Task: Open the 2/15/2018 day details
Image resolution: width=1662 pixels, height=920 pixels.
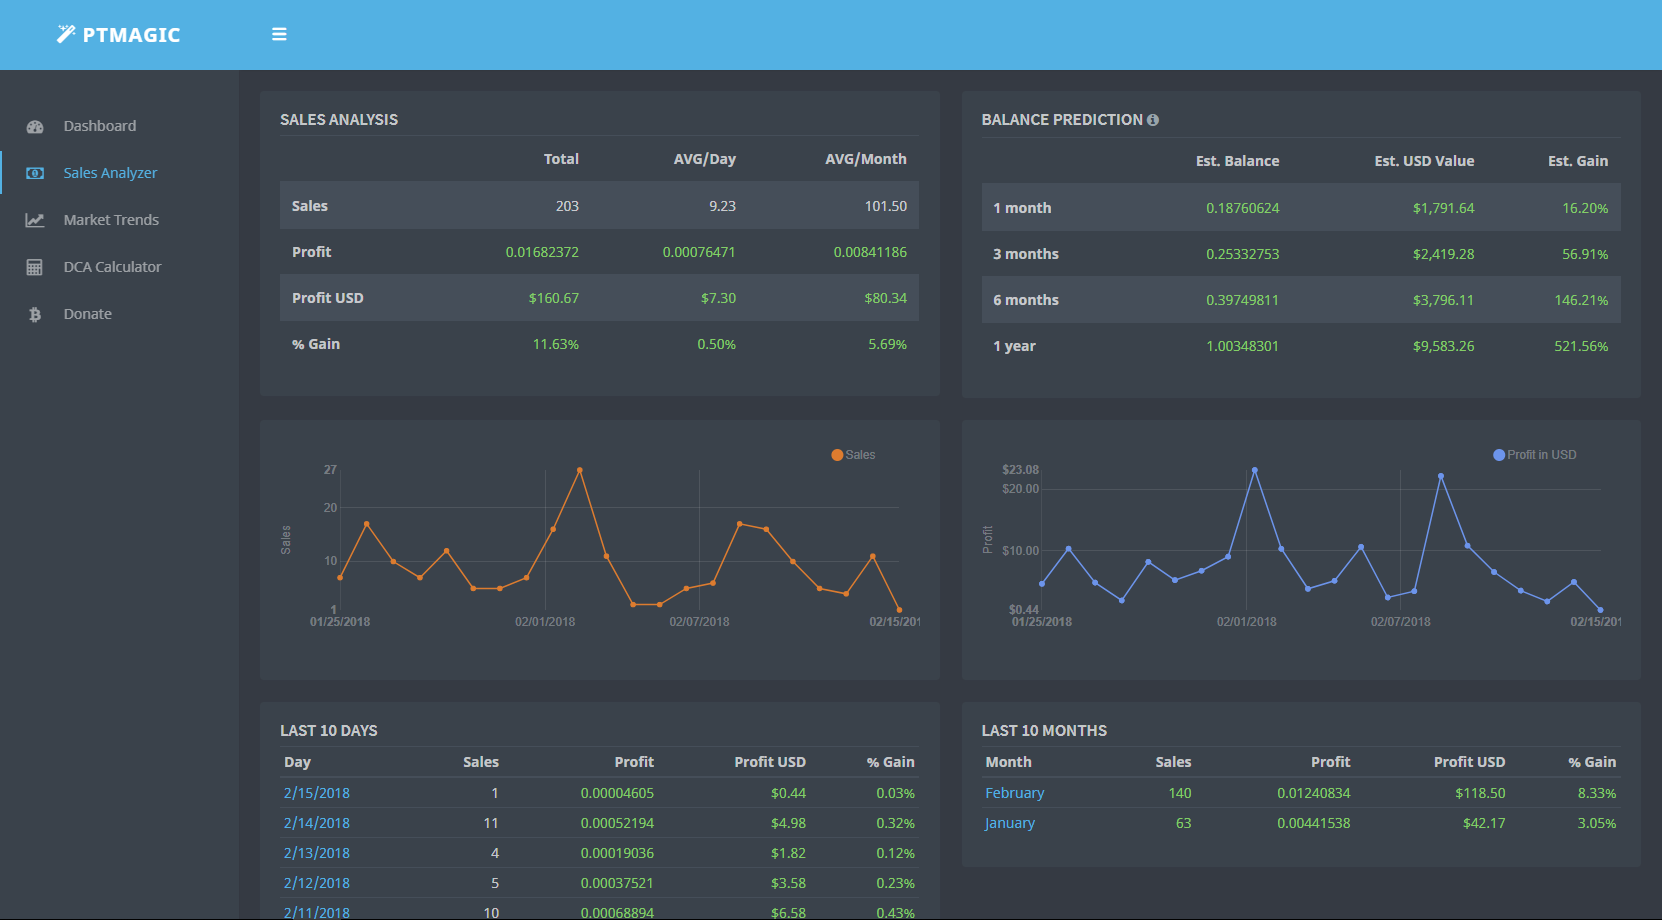Action: 317,793
